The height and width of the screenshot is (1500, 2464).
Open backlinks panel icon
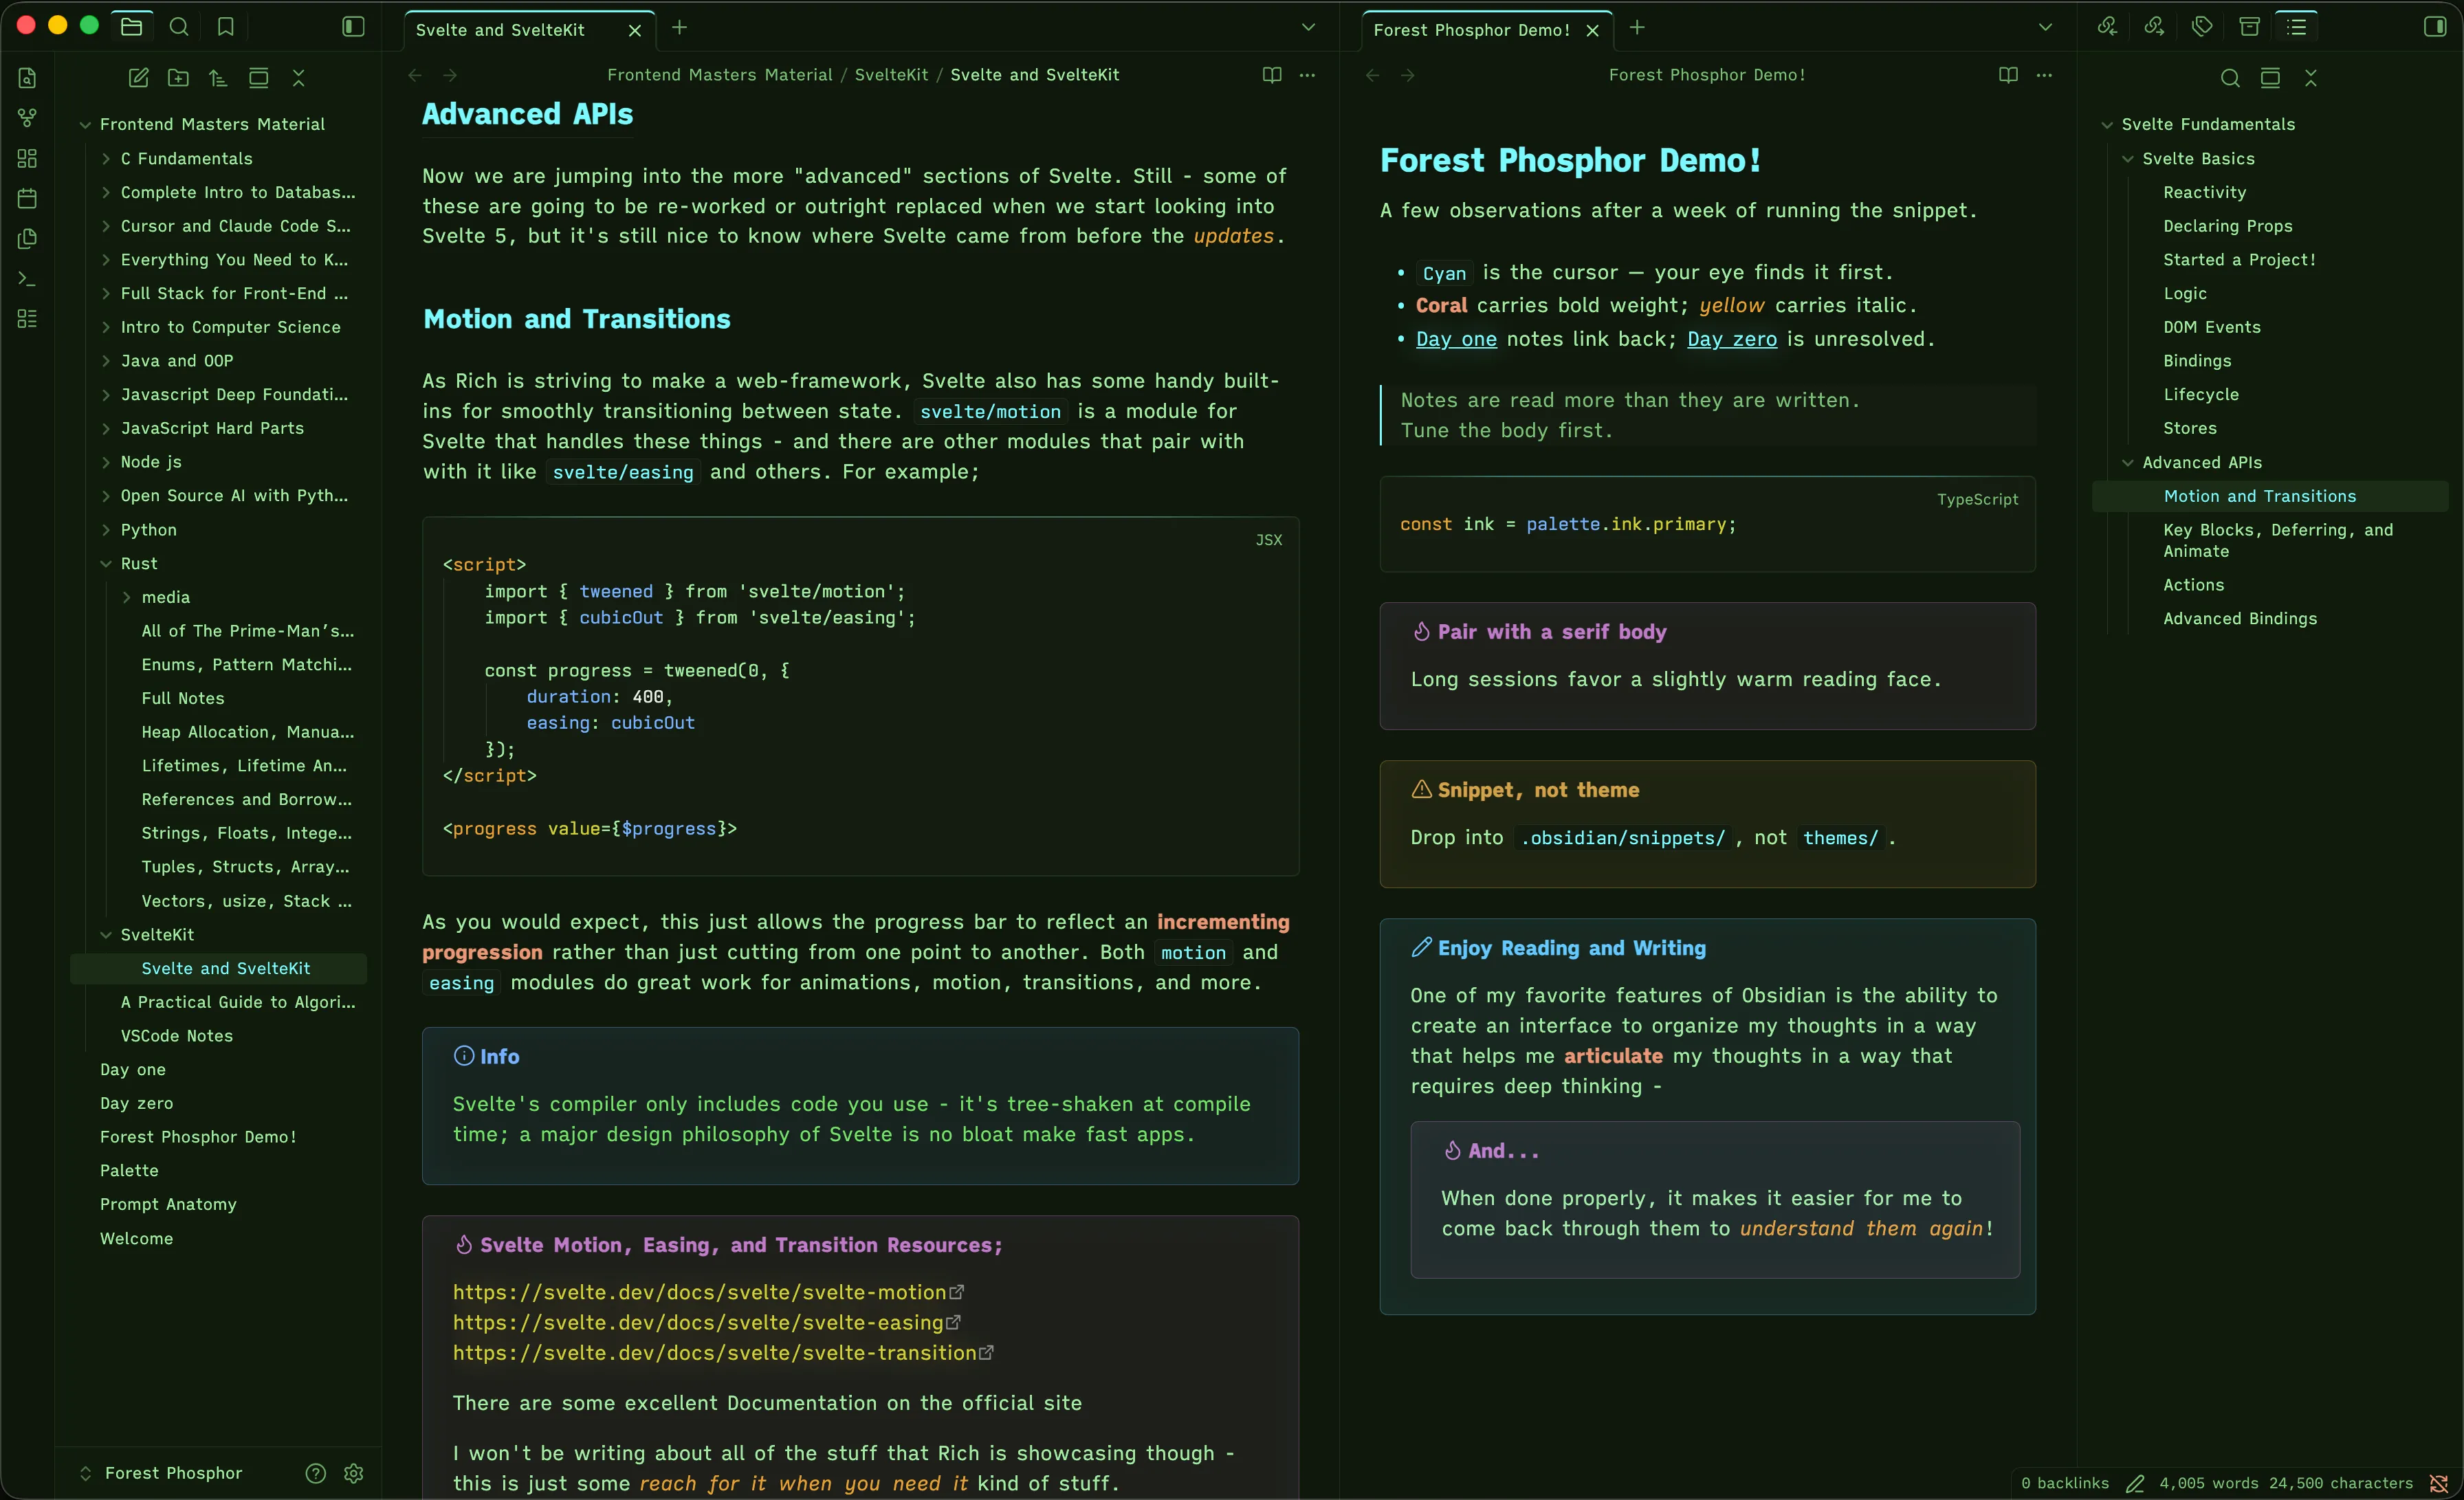pos(2107,27)
